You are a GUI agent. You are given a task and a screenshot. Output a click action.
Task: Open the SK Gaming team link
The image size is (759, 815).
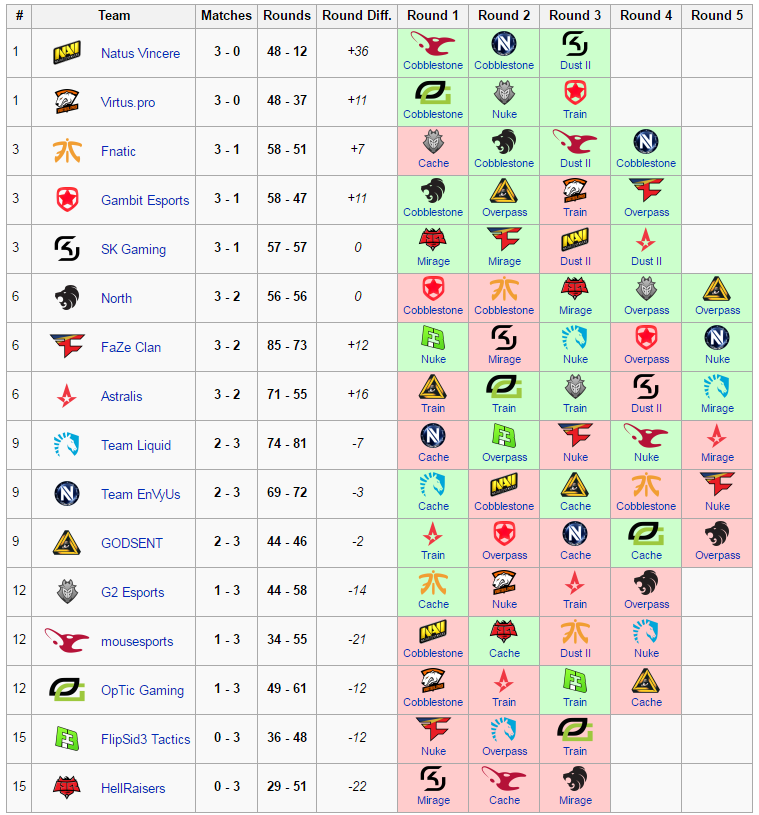(133, 249)
